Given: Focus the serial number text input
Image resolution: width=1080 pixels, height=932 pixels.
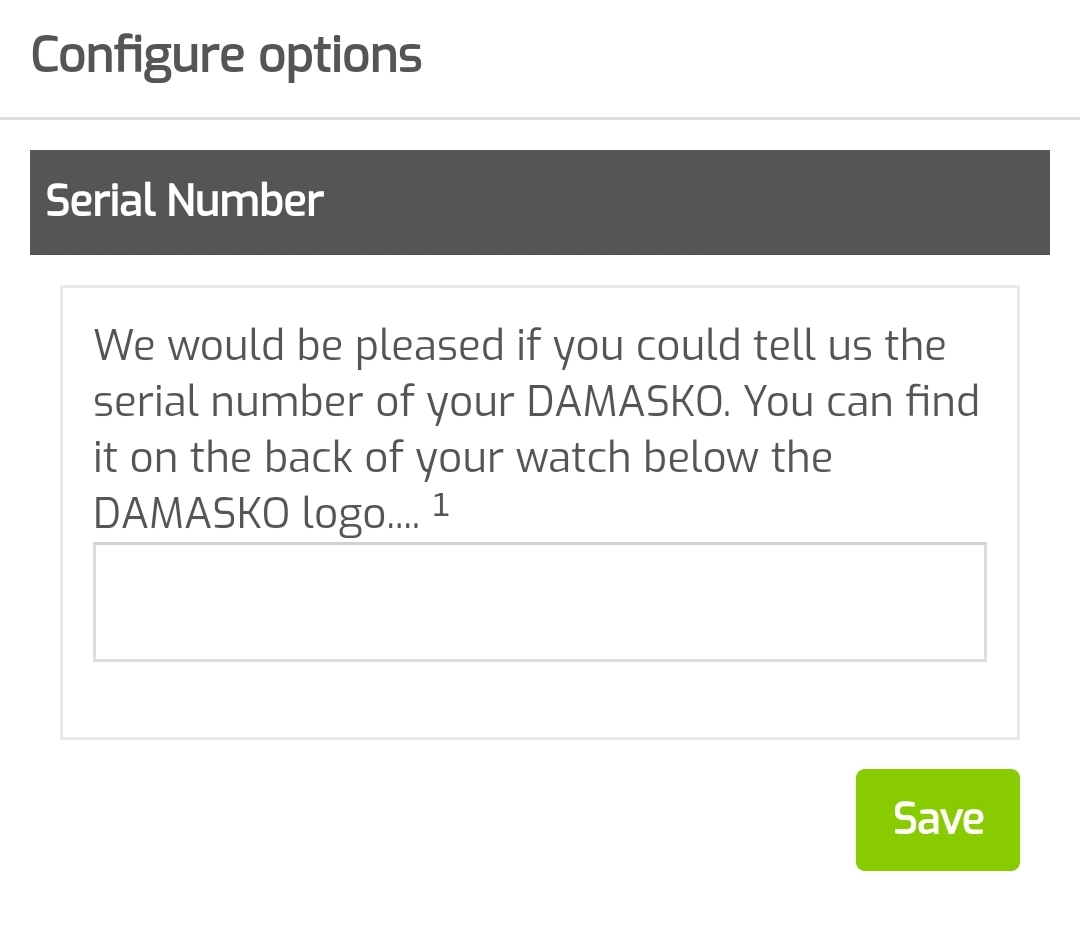Looking at the screenshot, I should pos(539,602).
